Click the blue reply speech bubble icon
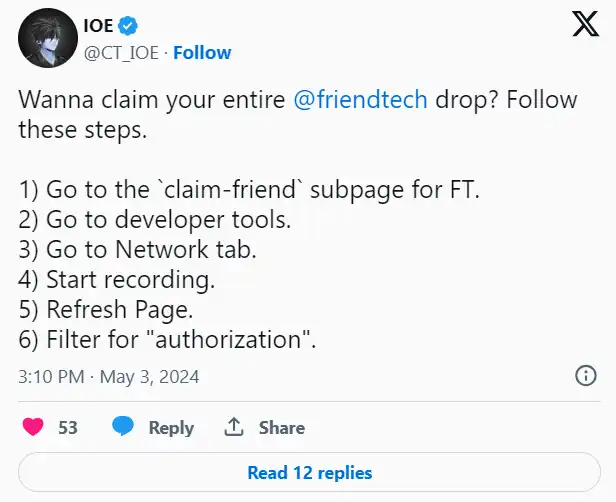Viewport: 616px width, 502px height. point(123,427)
